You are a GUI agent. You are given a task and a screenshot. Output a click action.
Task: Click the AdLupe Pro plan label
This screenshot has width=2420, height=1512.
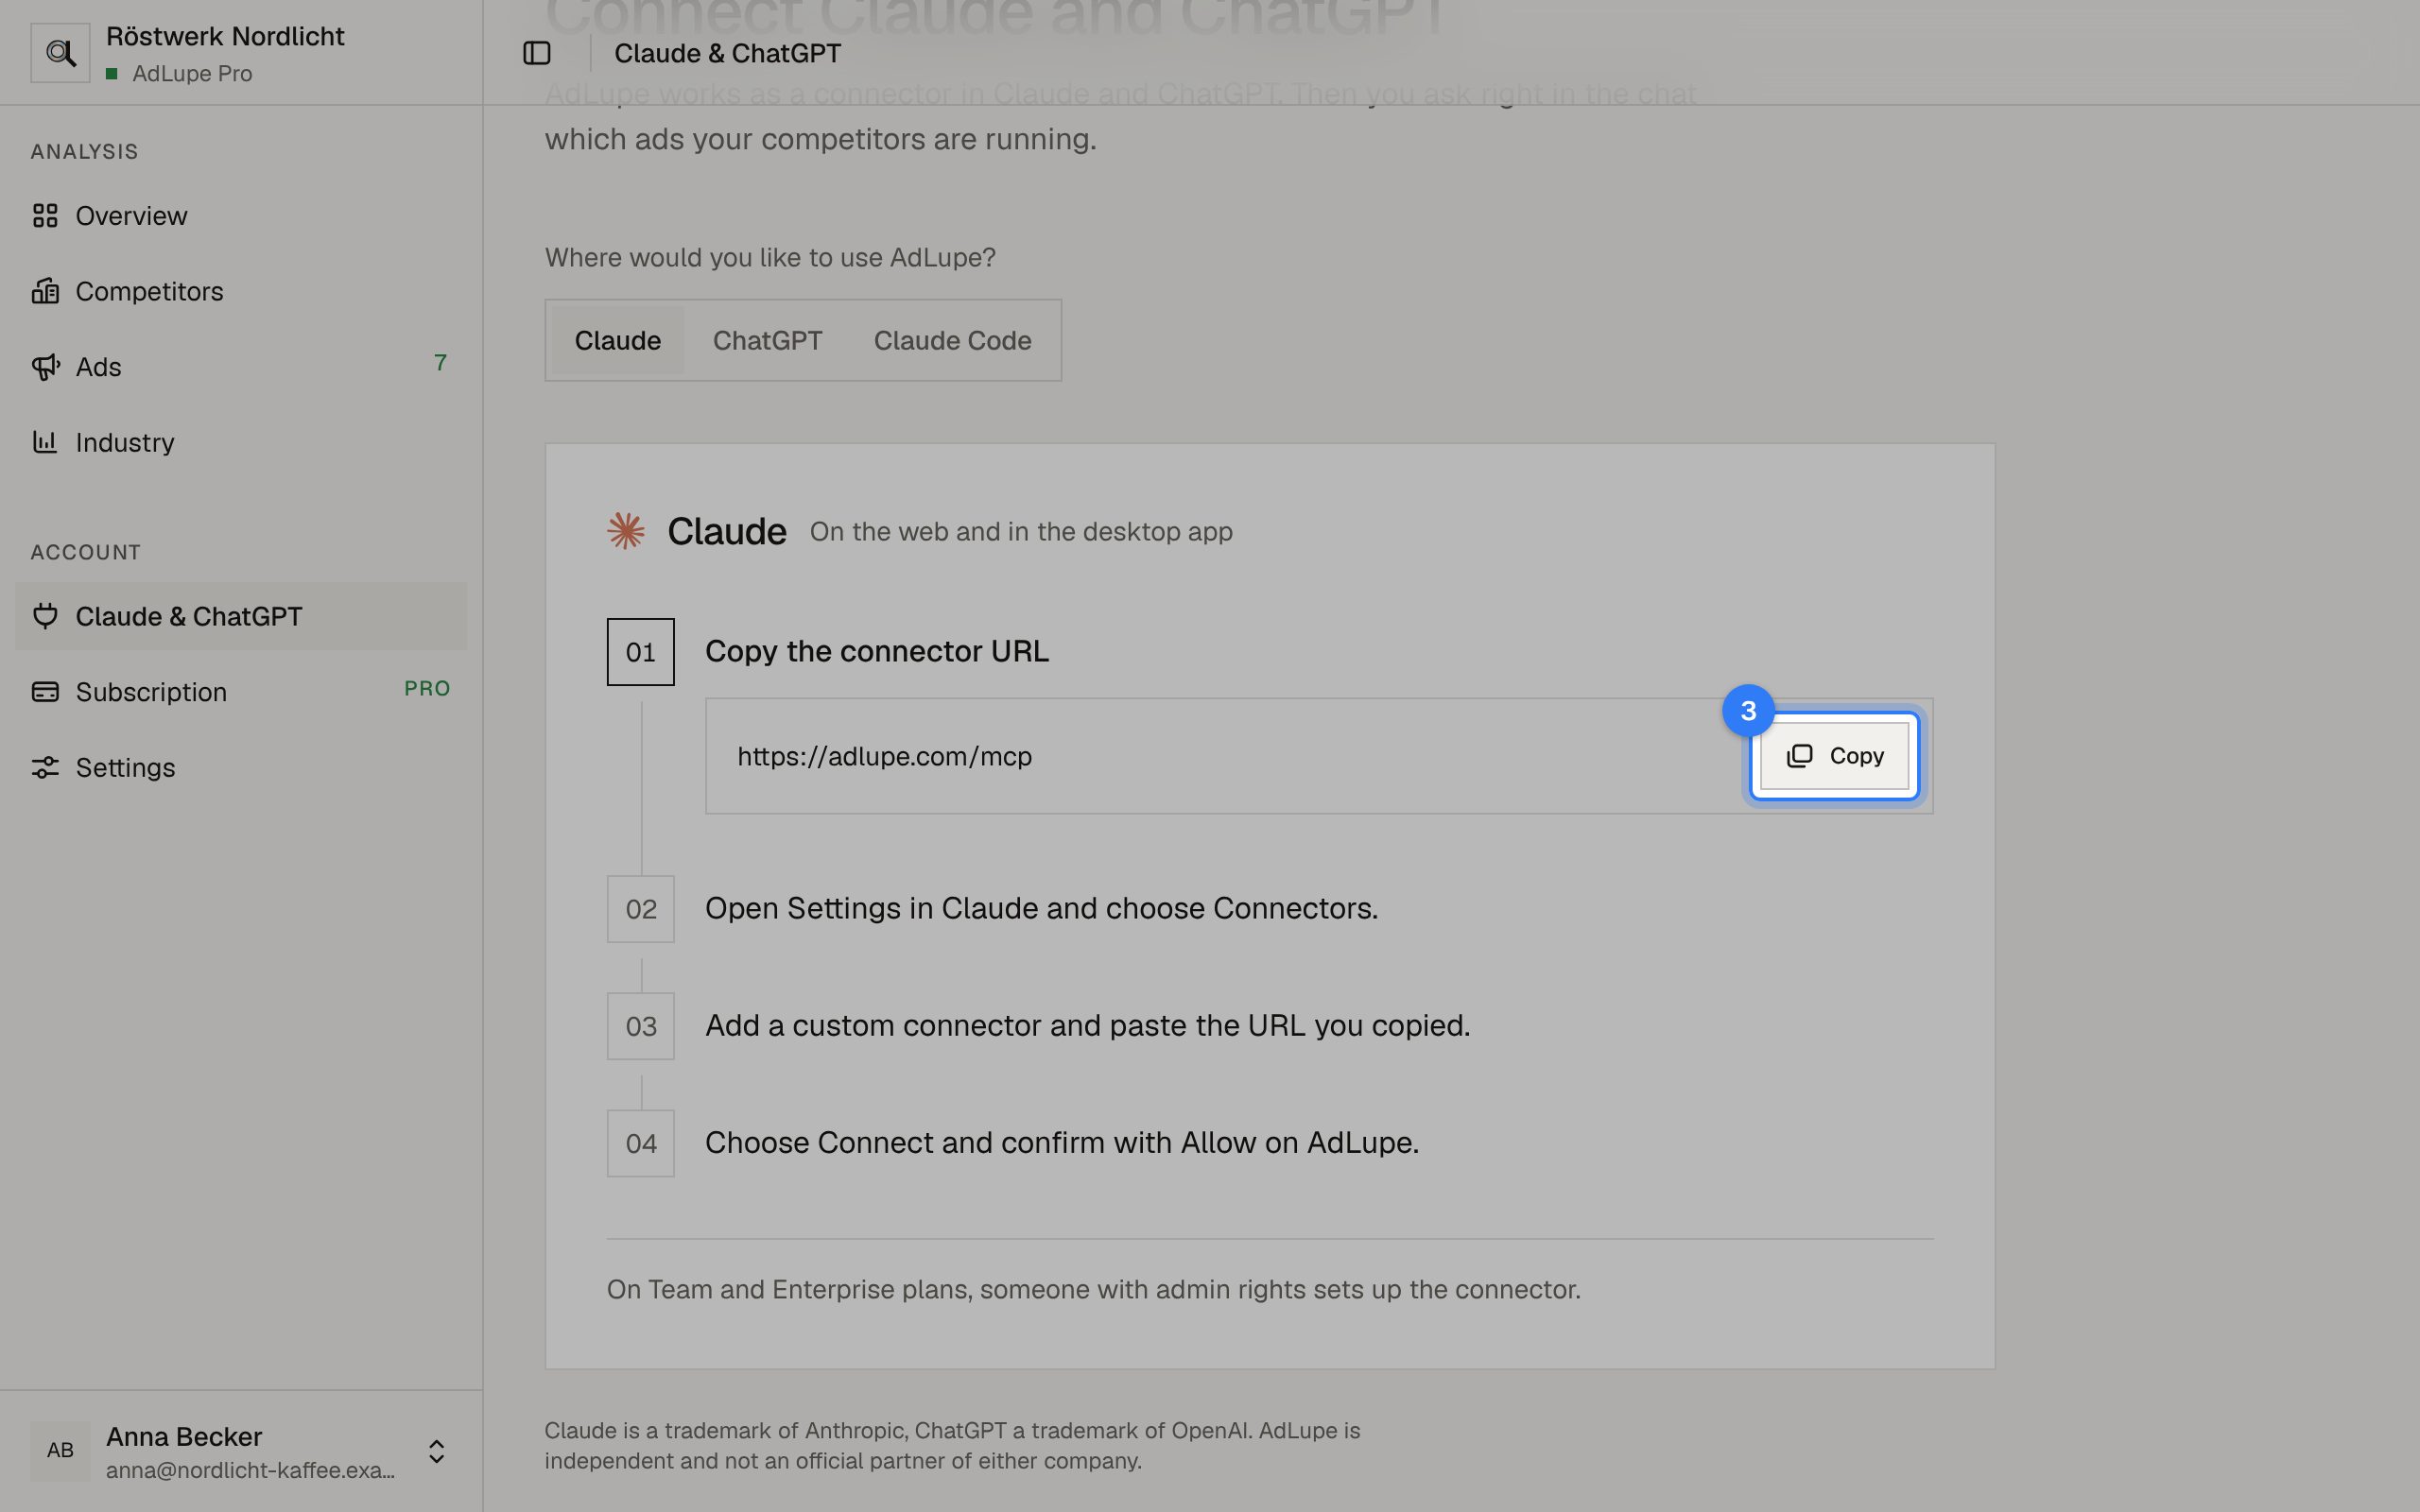click(x=192, y=74)
